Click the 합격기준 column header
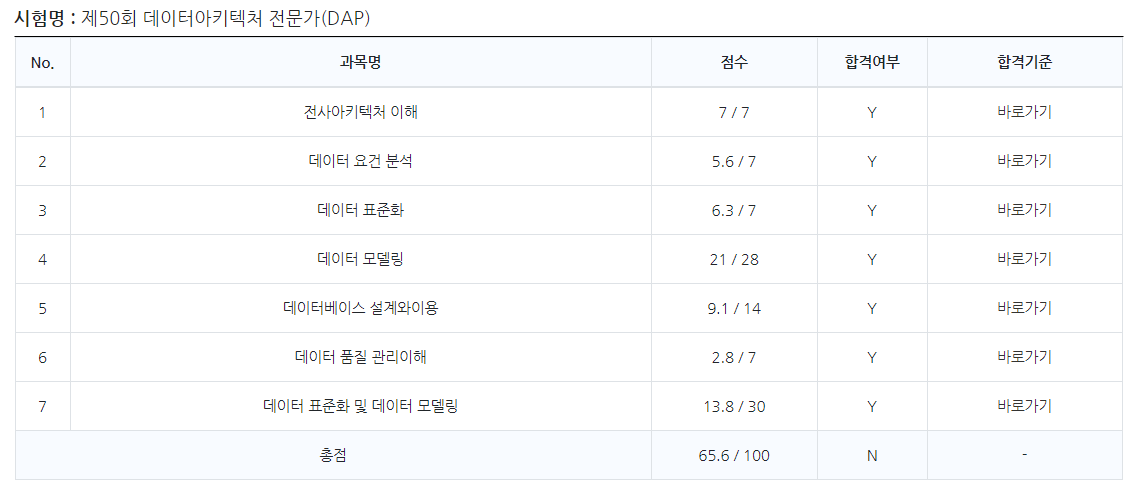The image size is (1130, 485). coord(1024,63)
